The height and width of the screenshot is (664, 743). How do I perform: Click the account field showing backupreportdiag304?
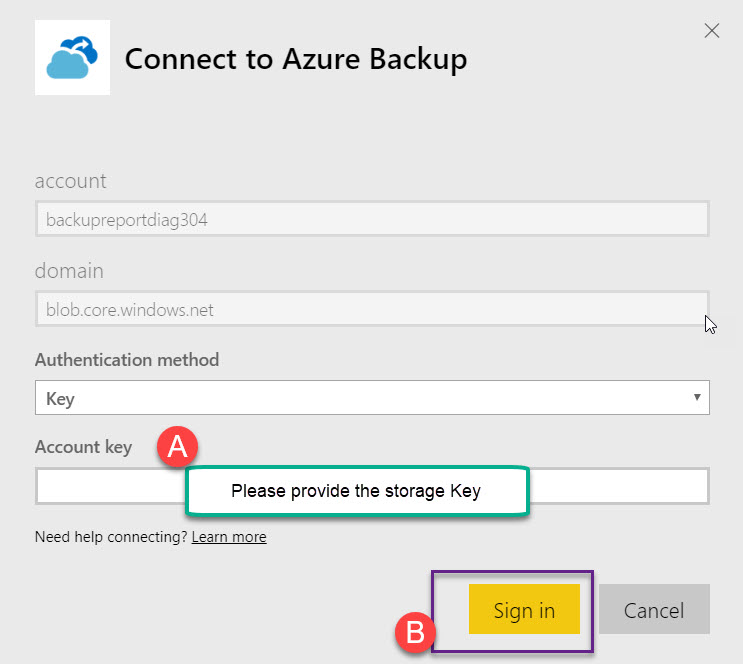click(x=371, y=219)
